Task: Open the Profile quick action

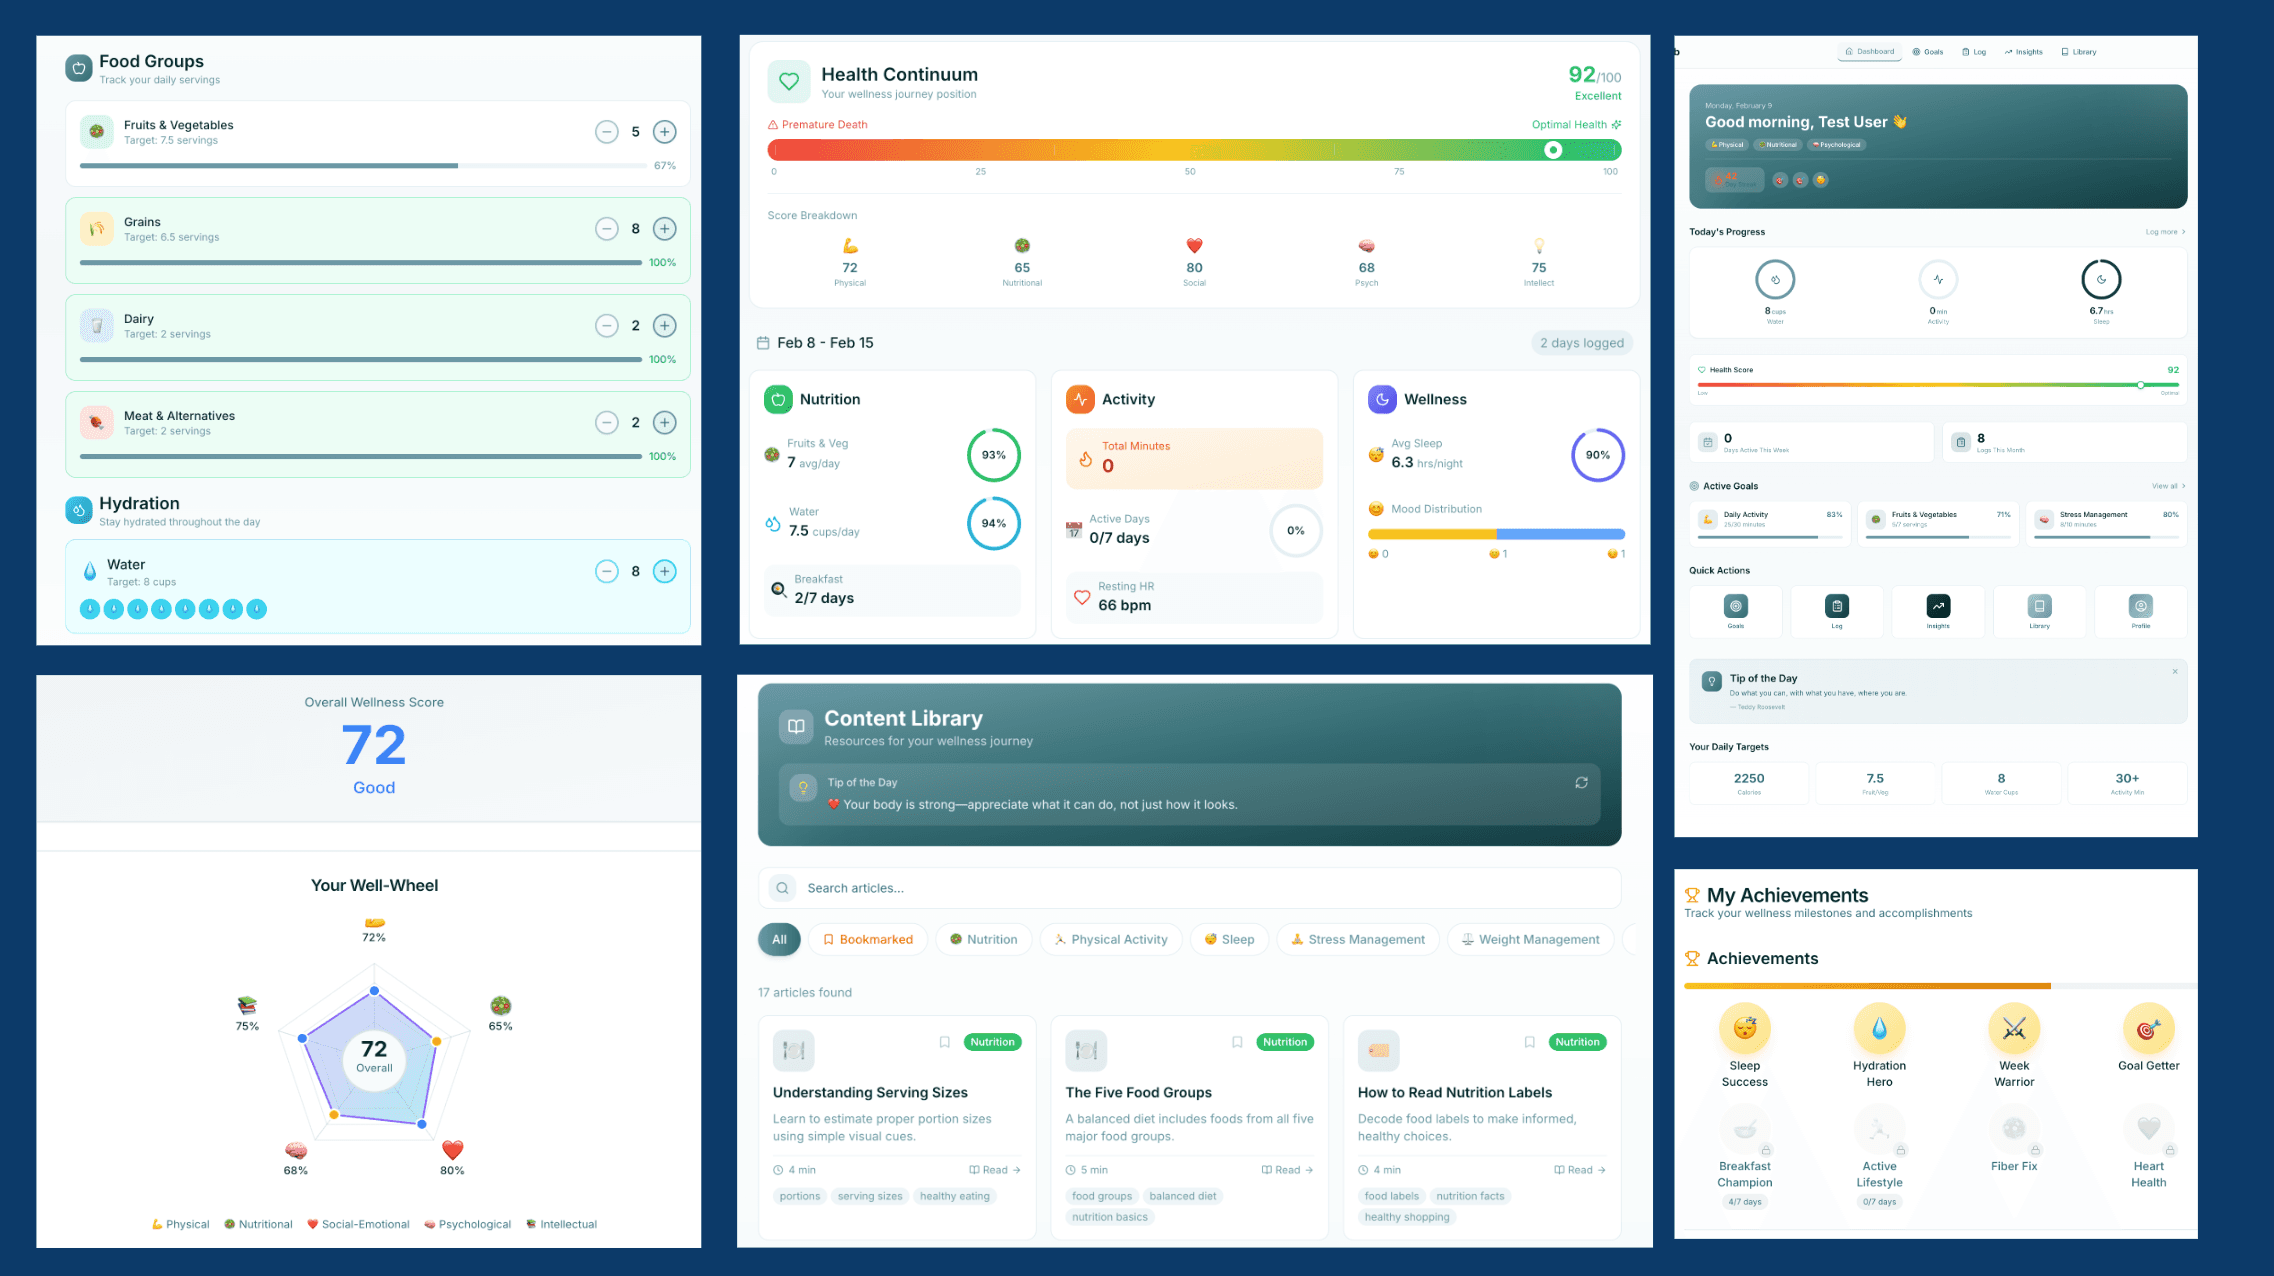Action: (2141, 611)
